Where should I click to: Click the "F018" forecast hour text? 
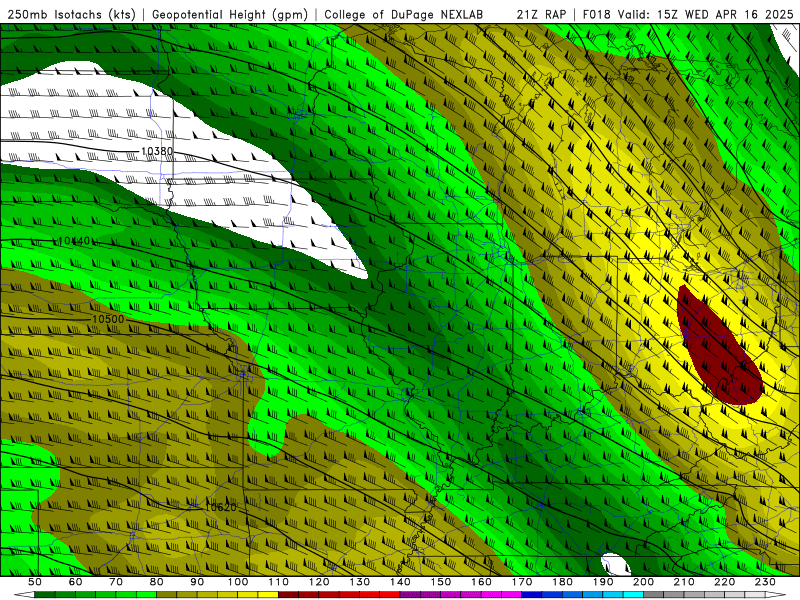597,14
